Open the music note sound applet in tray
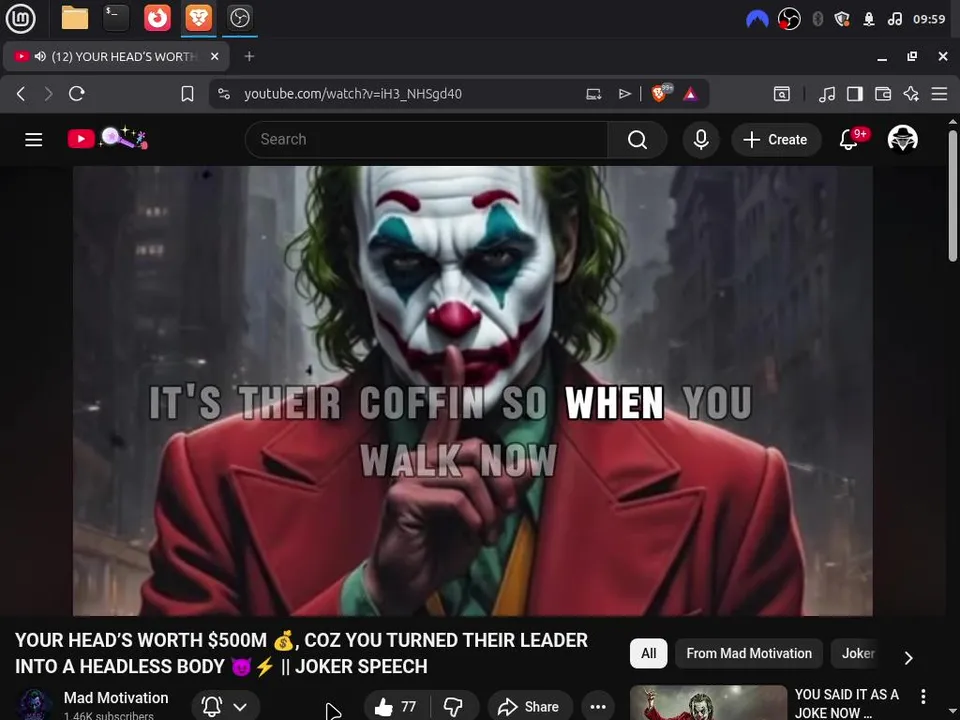The image size is (960, 720). coord(894,20)
